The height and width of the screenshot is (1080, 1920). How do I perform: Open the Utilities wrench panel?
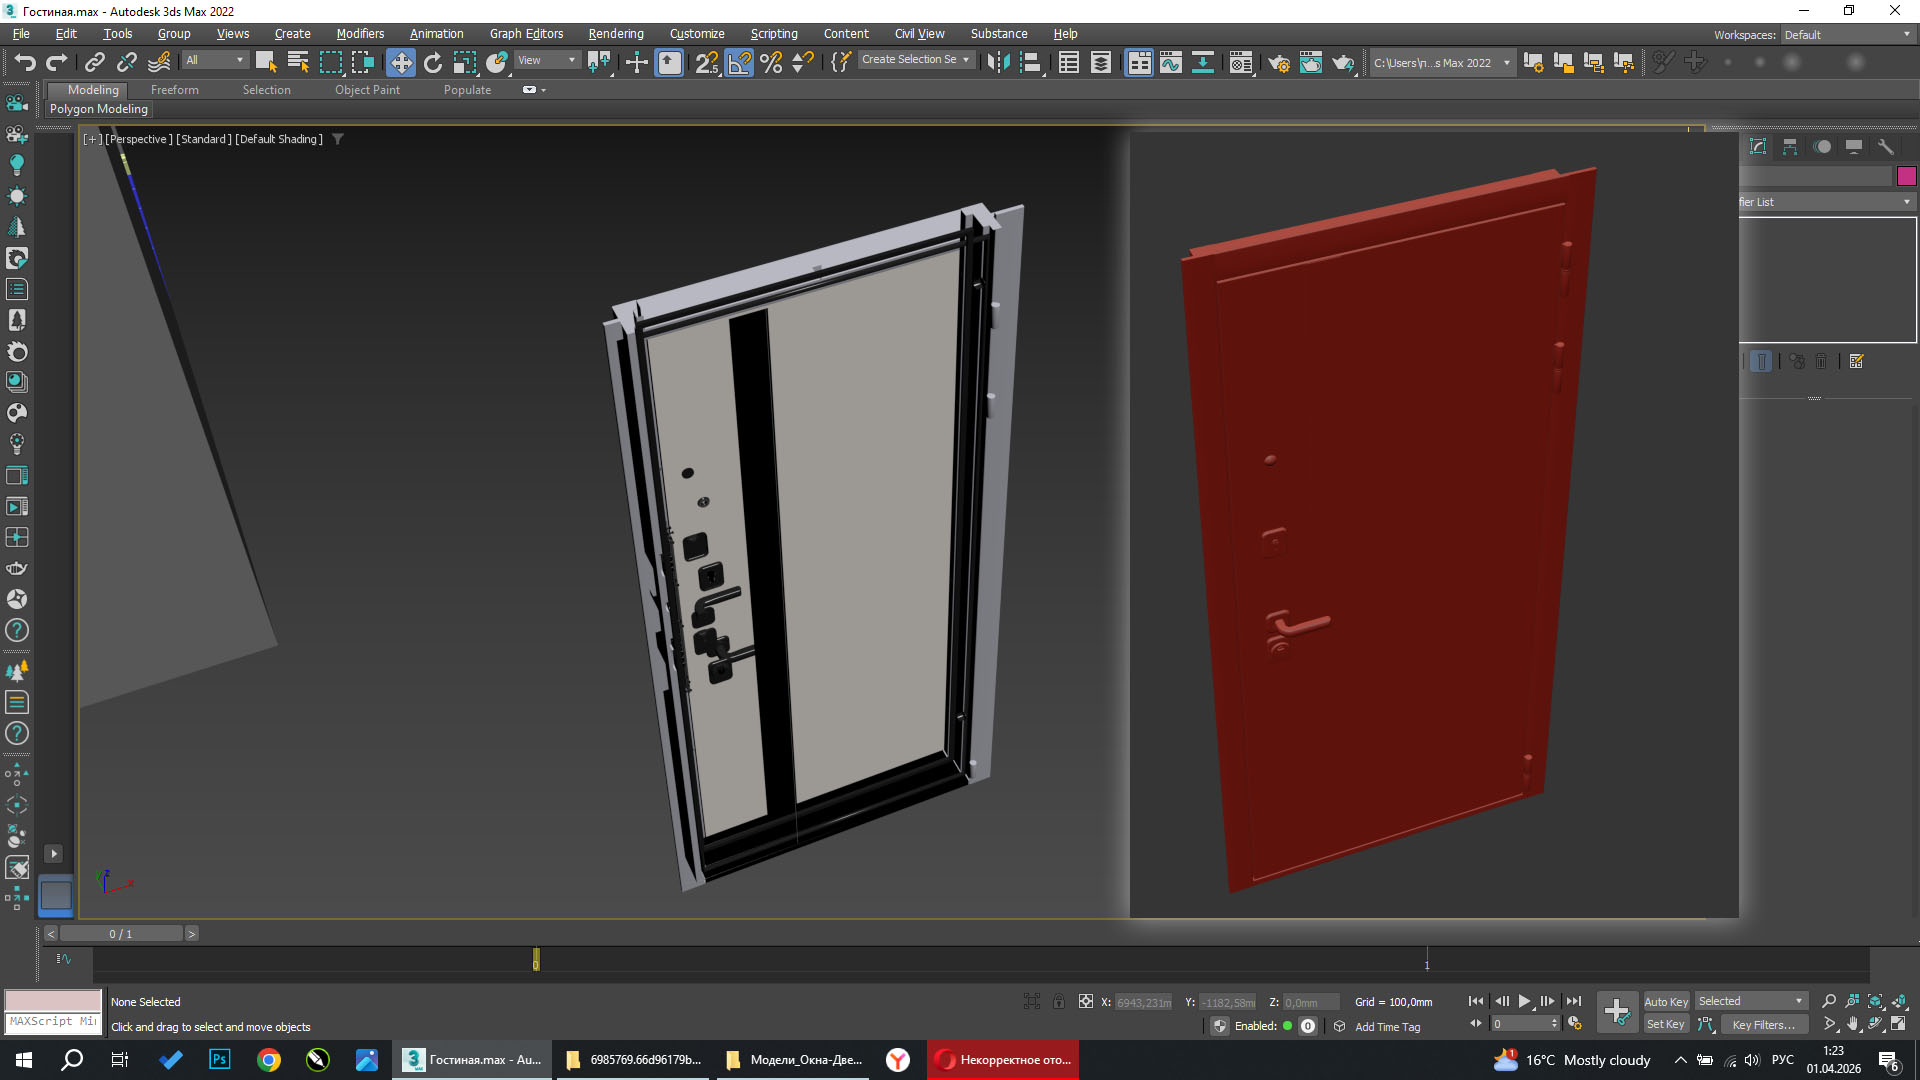[x=1885, y=147]
